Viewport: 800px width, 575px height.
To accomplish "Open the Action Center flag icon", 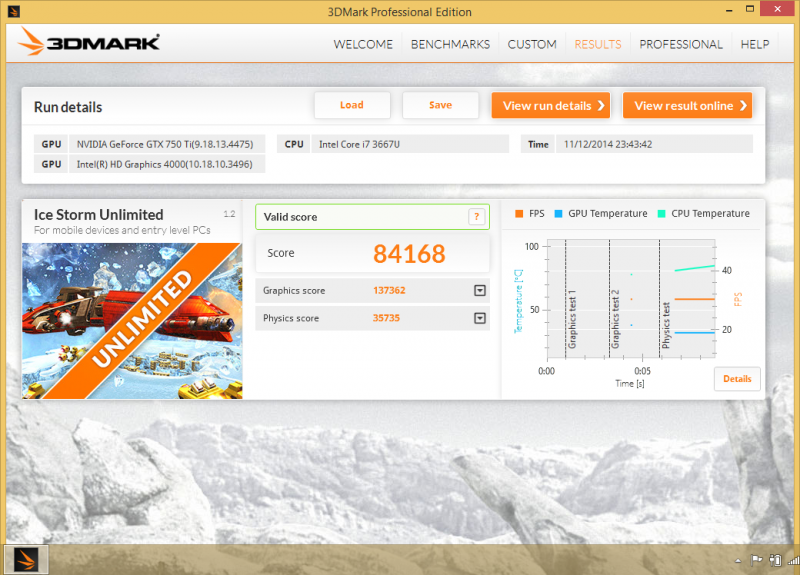I will tap(756, 560).
